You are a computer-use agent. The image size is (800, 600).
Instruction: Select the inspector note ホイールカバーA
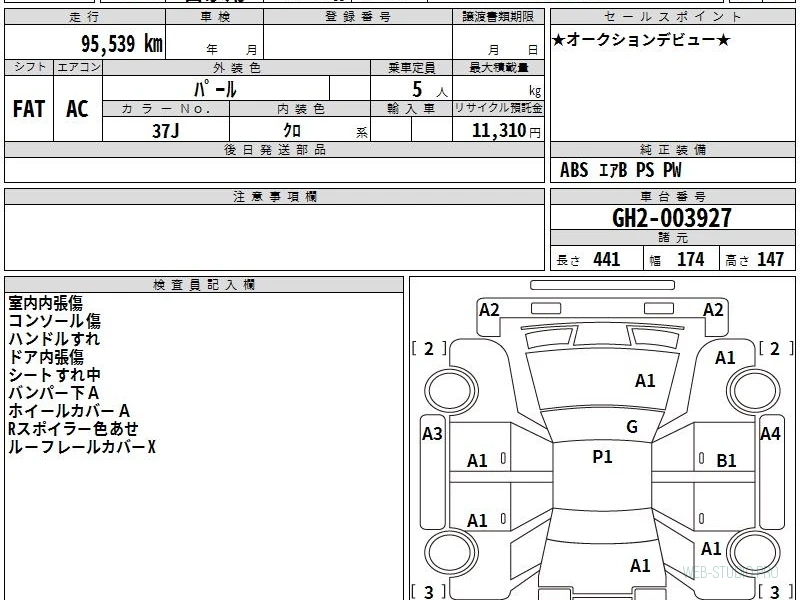coord(69,411)
